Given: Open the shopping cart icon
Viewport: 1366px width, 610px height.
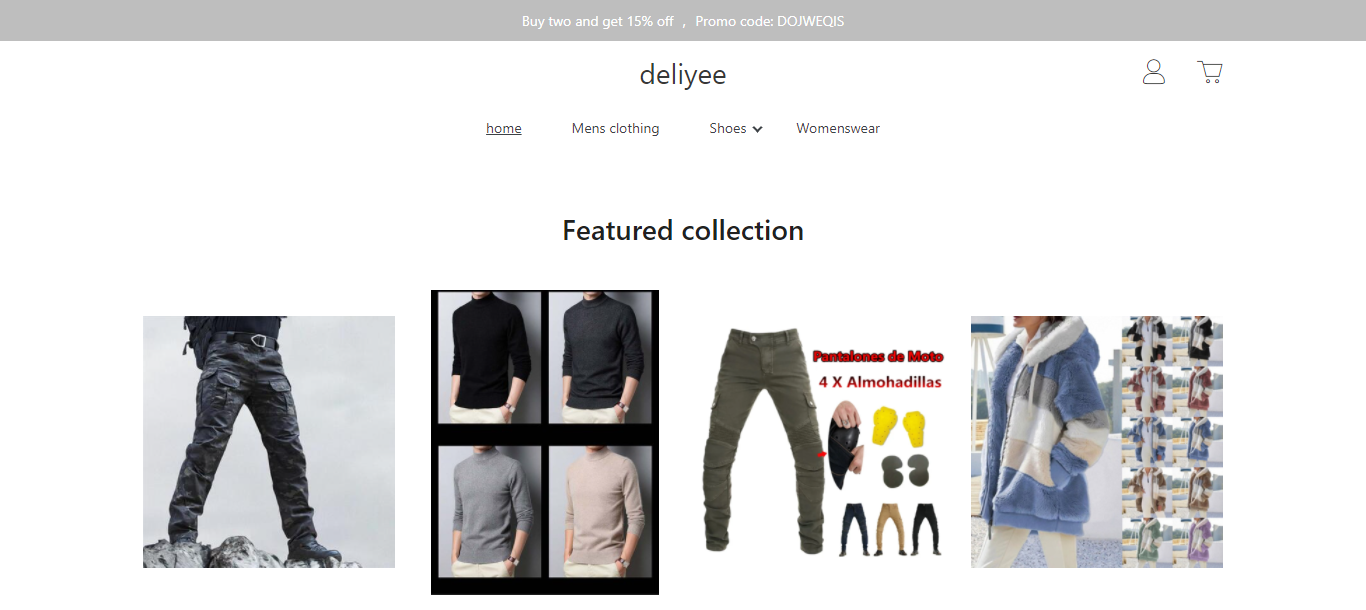Looking at the screenshot, I should [x=1210, y=72].
